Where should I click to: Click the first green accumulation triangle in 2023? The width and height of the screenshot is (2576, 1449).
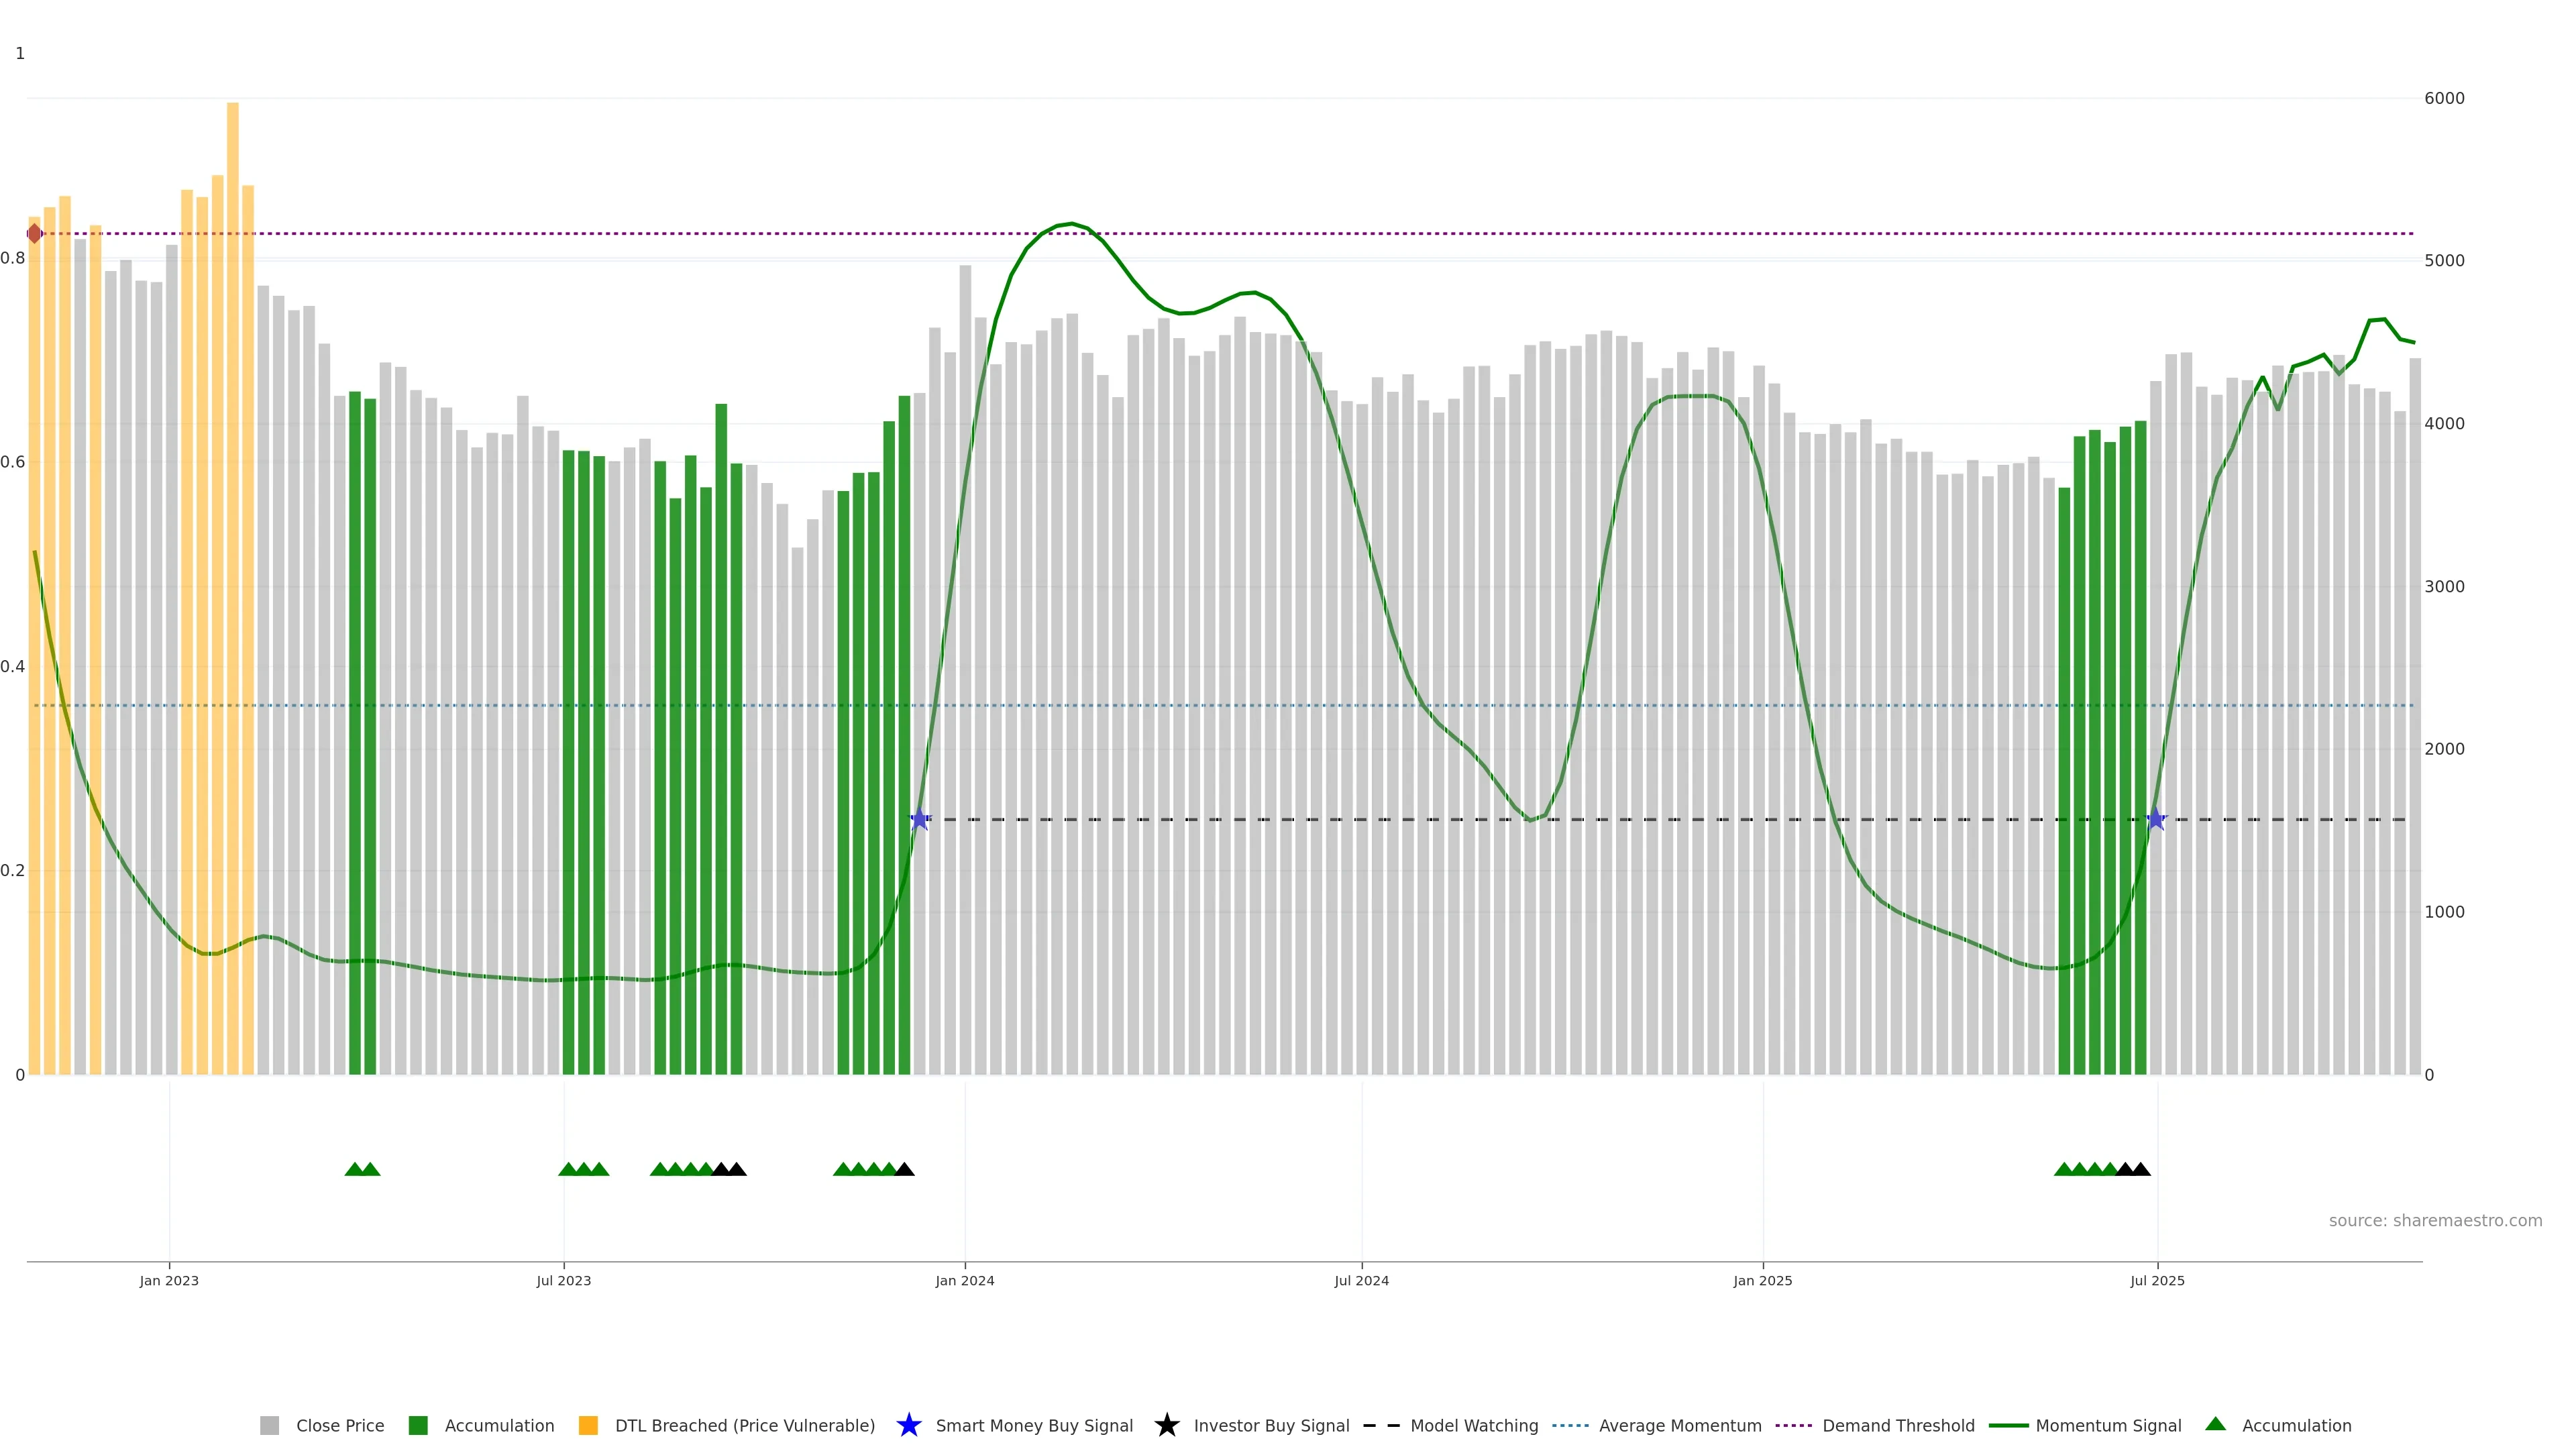tap(354, 1169)
